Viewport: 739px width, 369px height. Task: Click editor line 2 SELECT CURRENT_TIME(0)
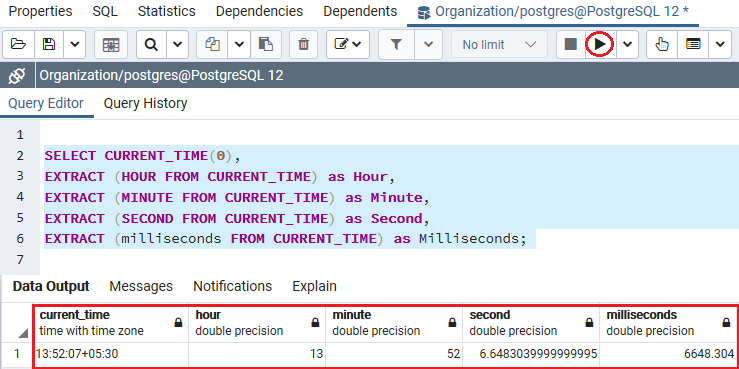(x=143, y=156)
